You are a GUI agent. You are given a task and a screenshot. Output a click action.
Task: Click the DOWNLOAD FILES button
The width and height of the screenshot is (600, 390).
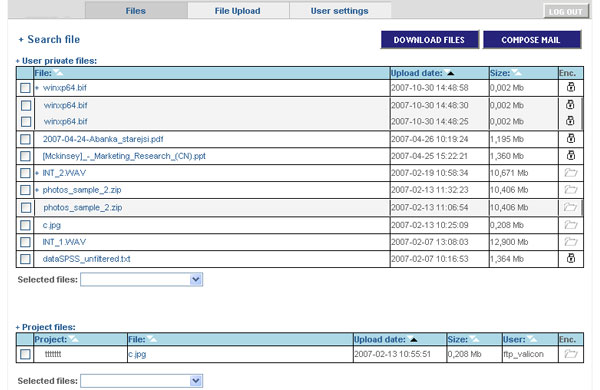[x=429, y=40]
